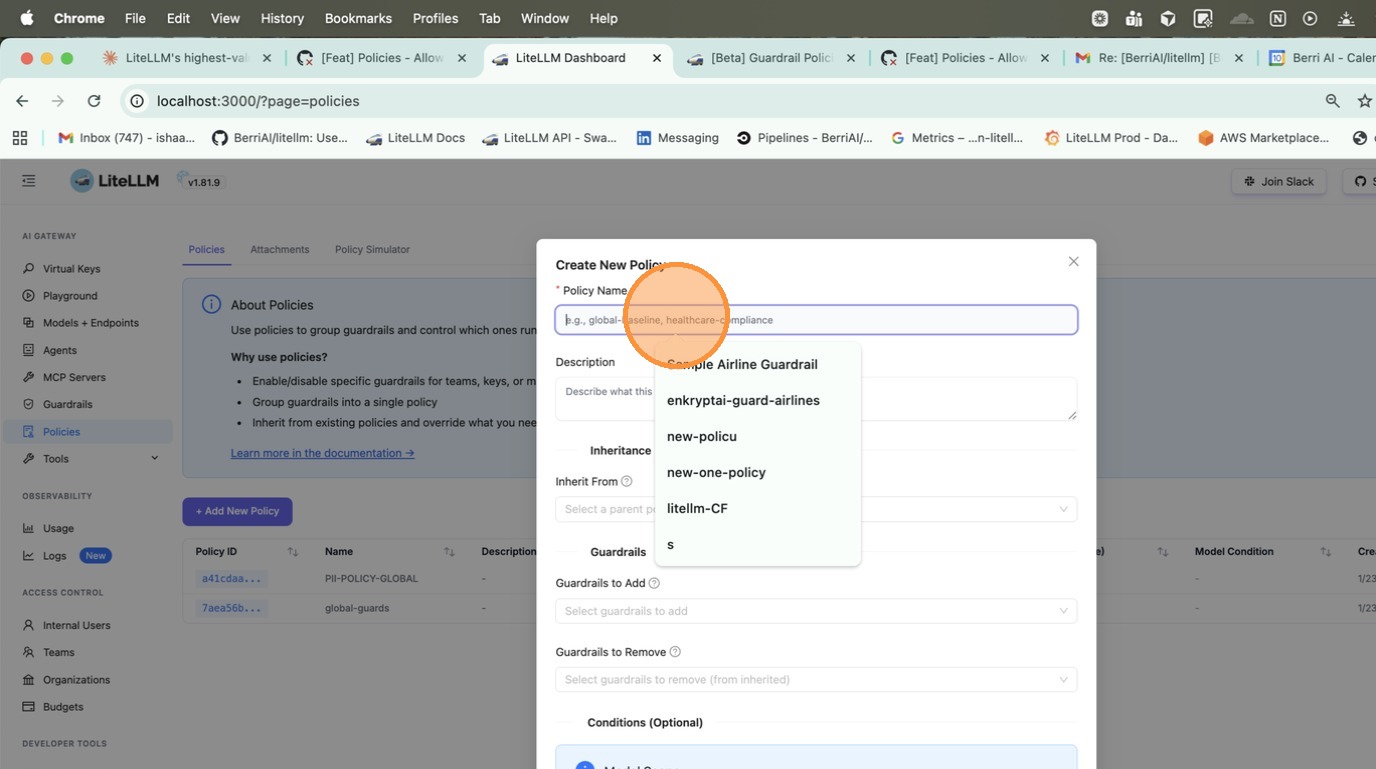Click the Add New Policy button
Screen dimensions: 1376x769
pyautogui.click(x=237, y=511)
